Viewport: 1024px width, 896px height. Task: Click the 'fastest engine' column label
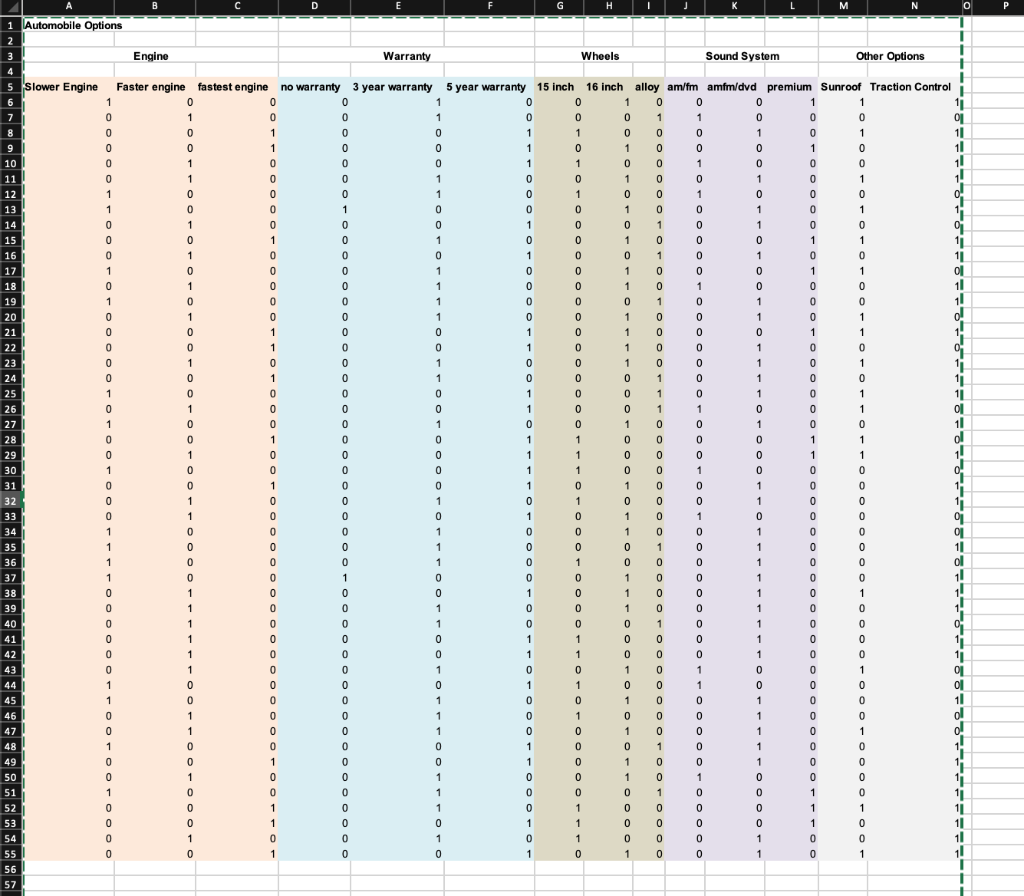(x=233, y=87)
